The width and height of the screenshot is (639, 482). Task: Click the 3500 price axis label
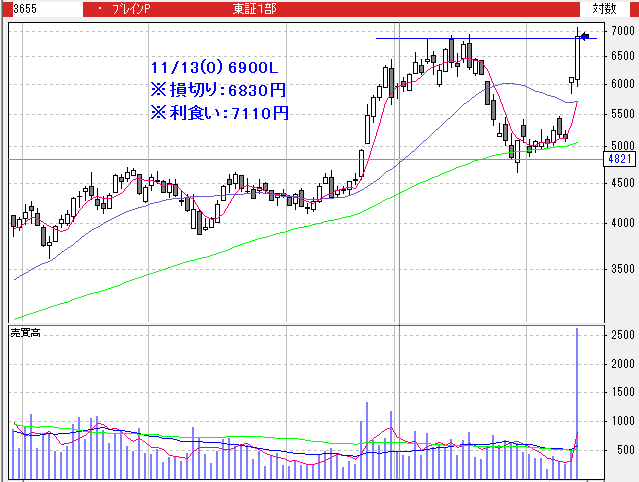pos(621,269)
